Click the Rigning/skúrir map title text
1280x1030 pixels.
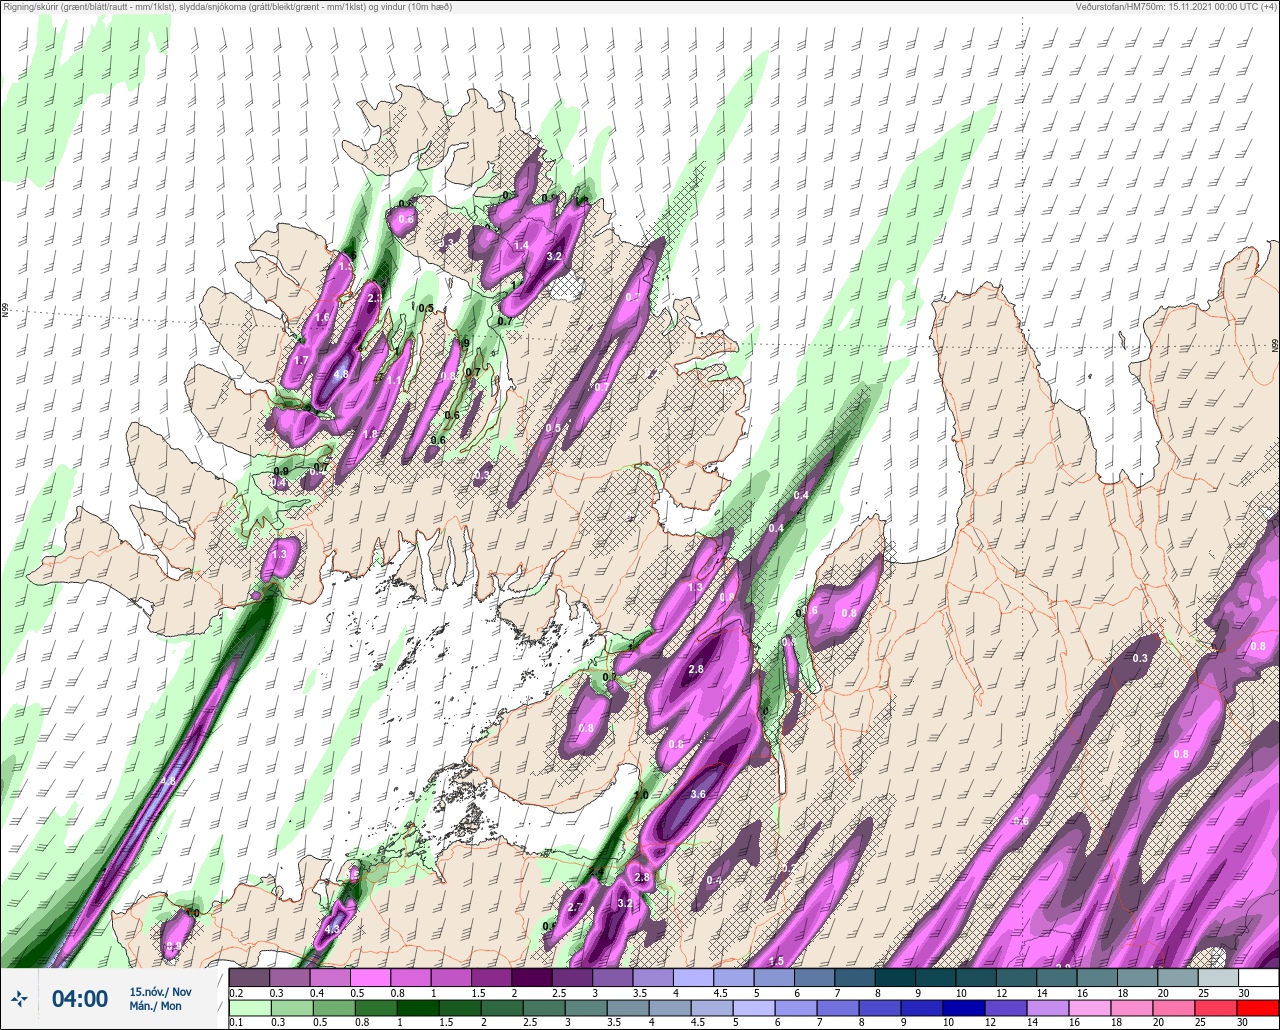coord(228,7)
